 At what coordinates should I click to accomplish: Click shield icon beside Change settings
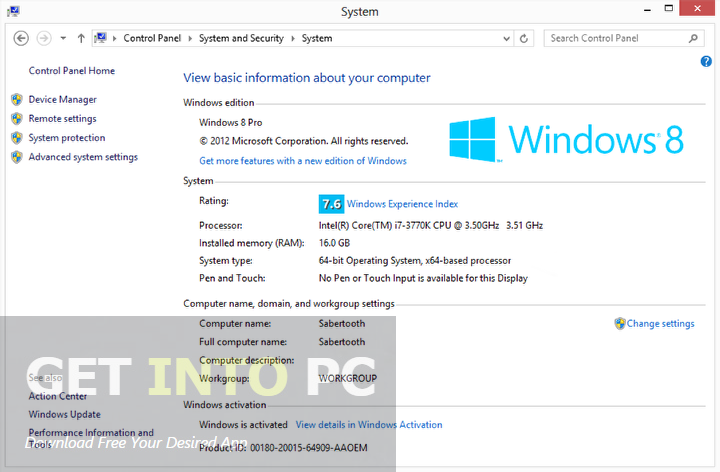point(620,323)
